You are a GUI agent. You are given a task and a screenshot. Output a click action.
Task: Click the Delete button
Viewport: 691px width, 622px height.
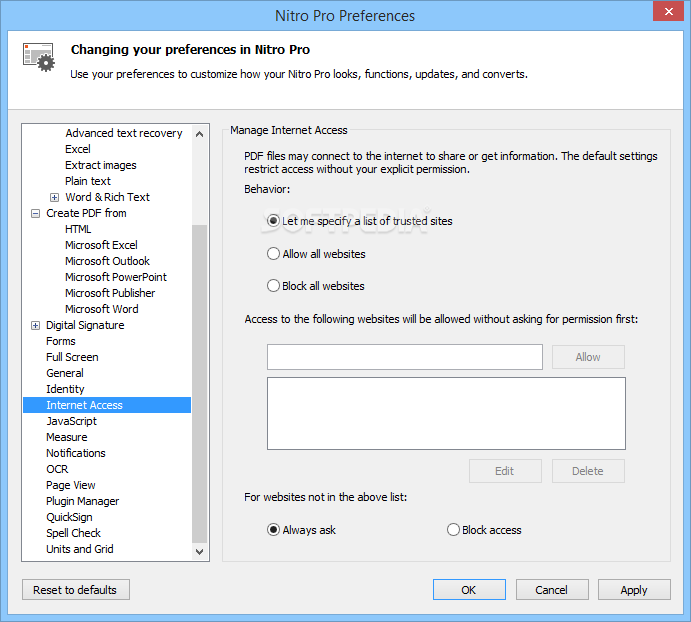pyautogui.click(x=588, y=471)
